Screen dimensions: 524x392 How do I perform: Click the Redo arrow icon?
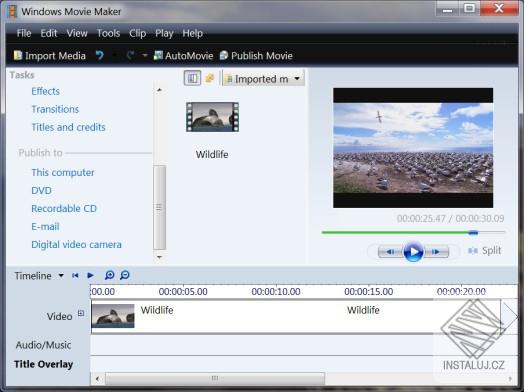click(x=130, y=55)
